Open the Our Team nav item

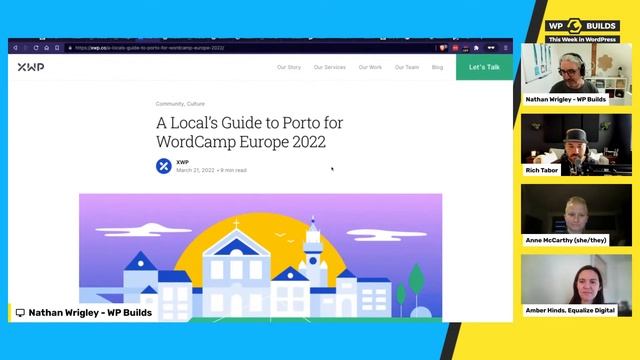tap(407, 67)
